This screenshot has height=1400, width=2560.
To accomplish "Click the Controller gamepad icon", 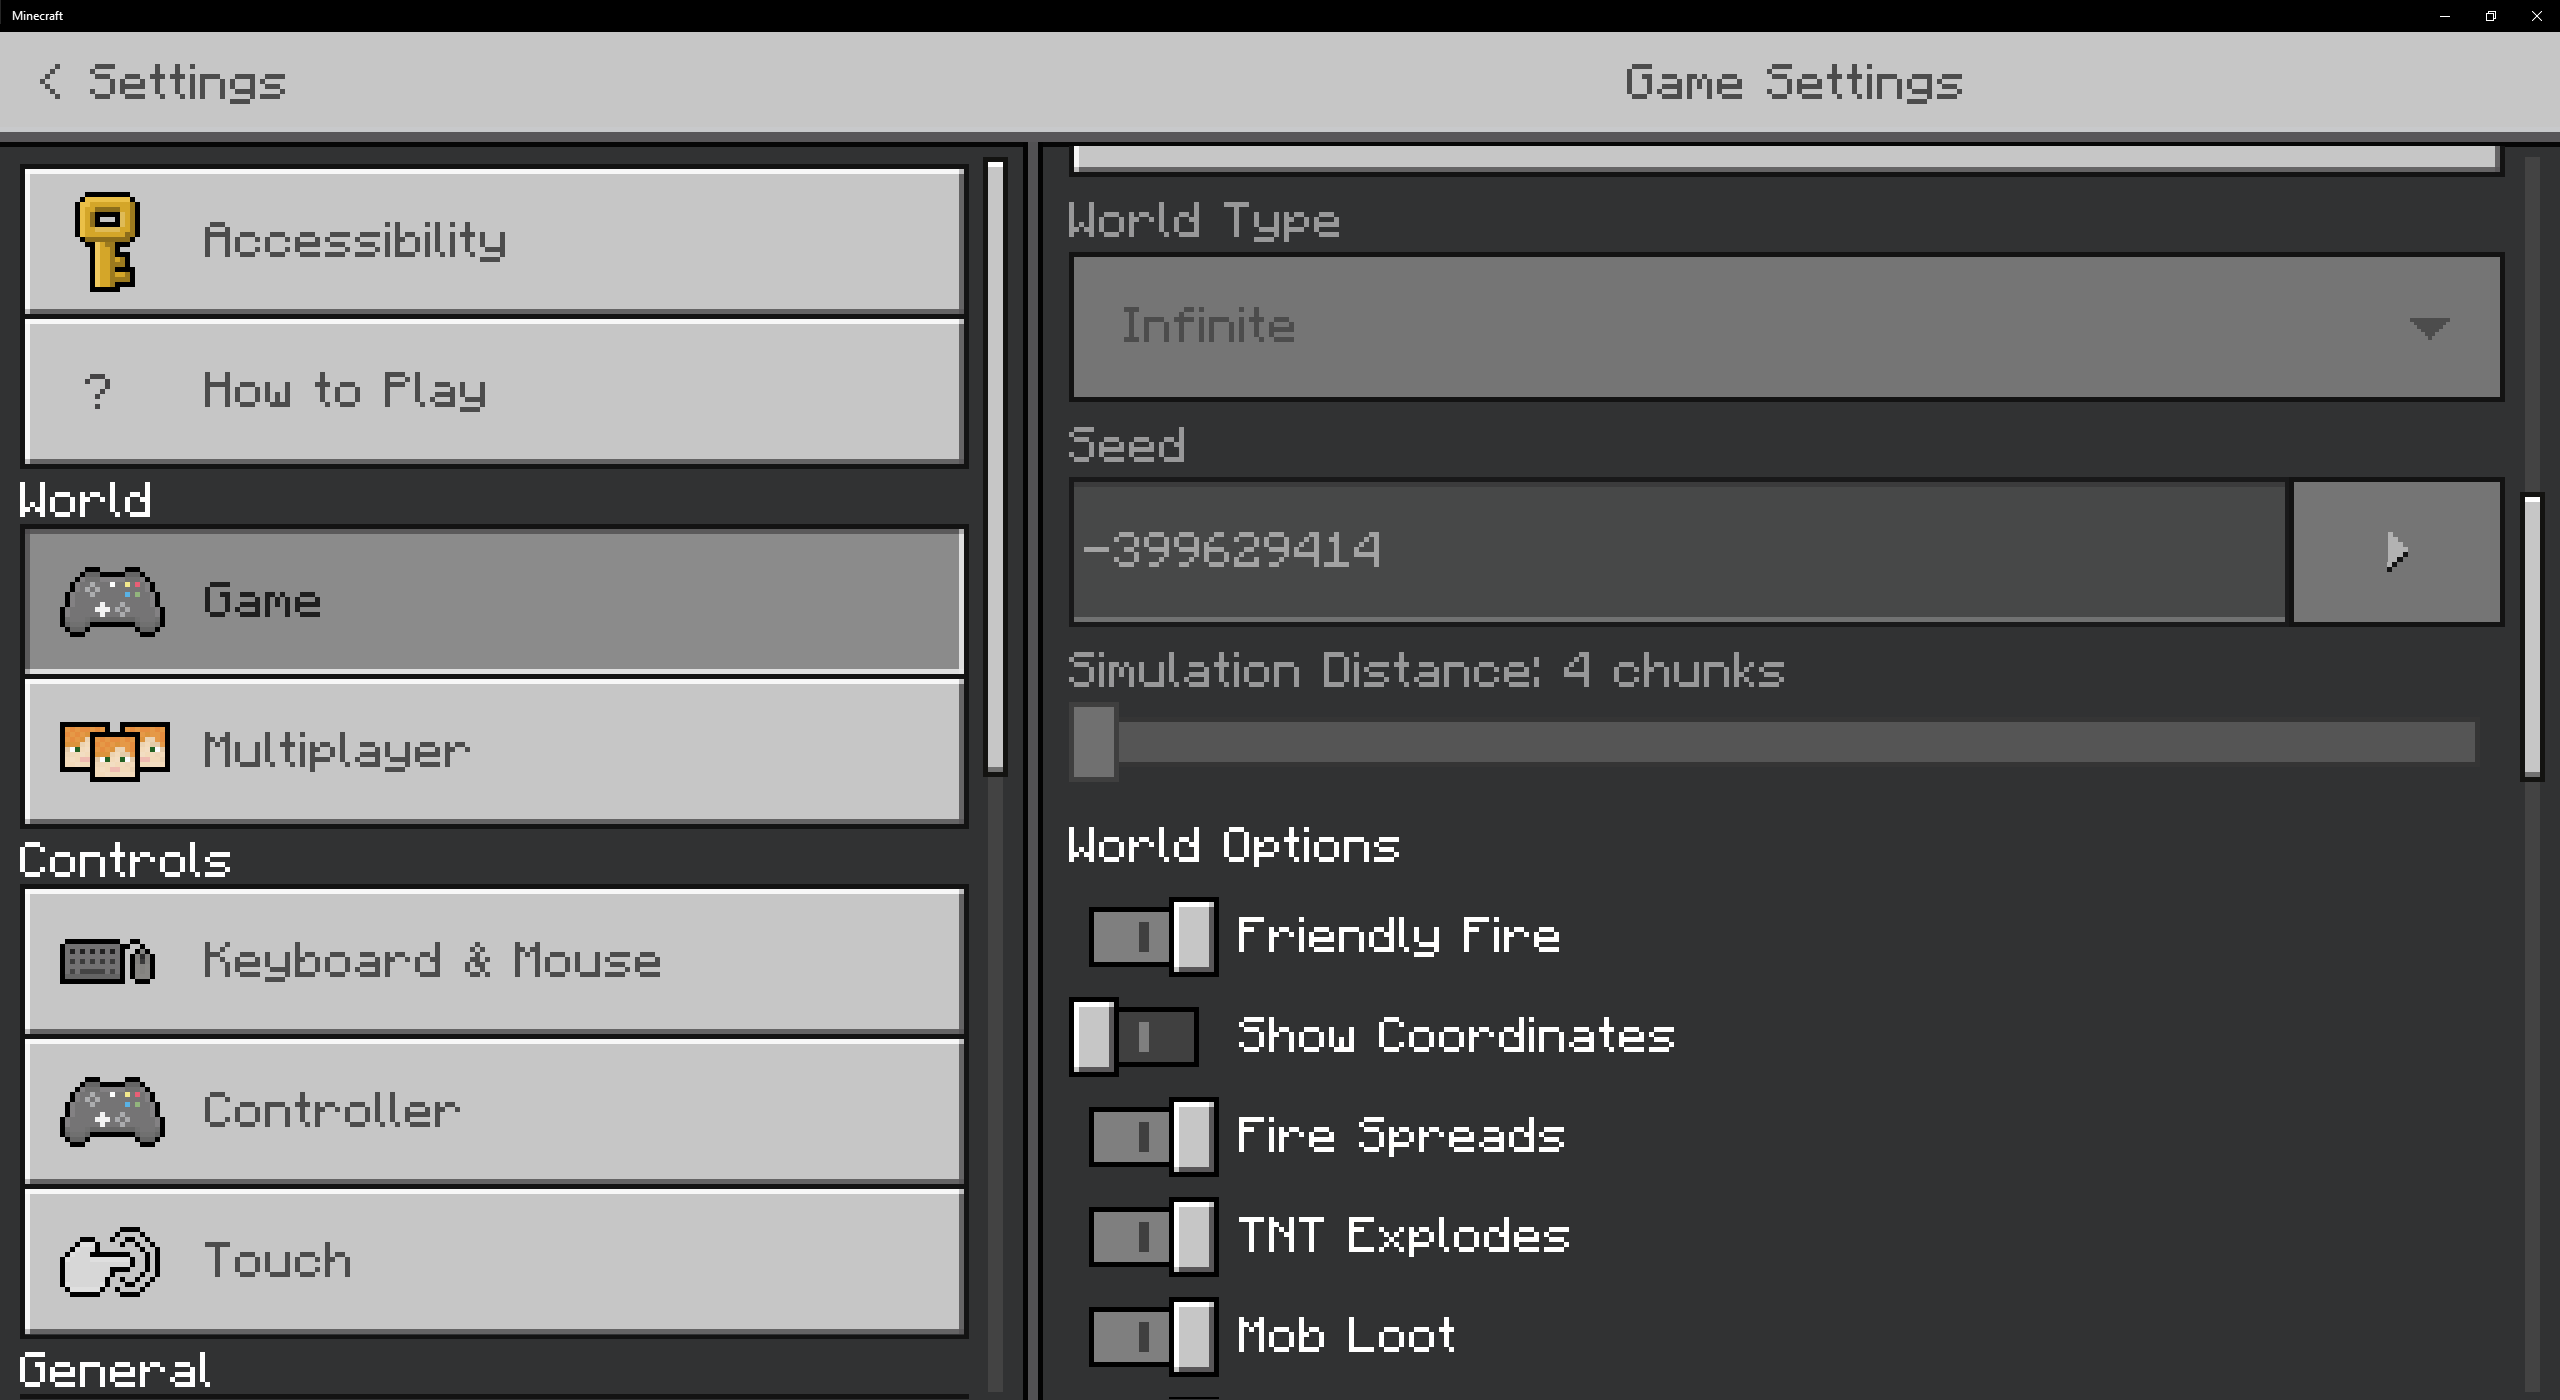I will pyautogui.click(x=112, y=1111).
